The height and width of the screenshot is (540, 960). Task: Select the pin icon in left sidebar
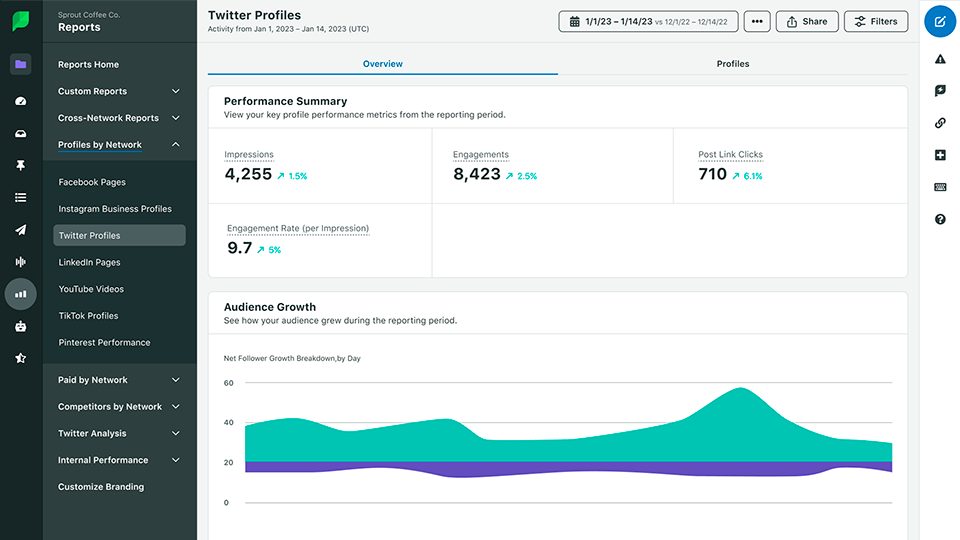point(20,166)
